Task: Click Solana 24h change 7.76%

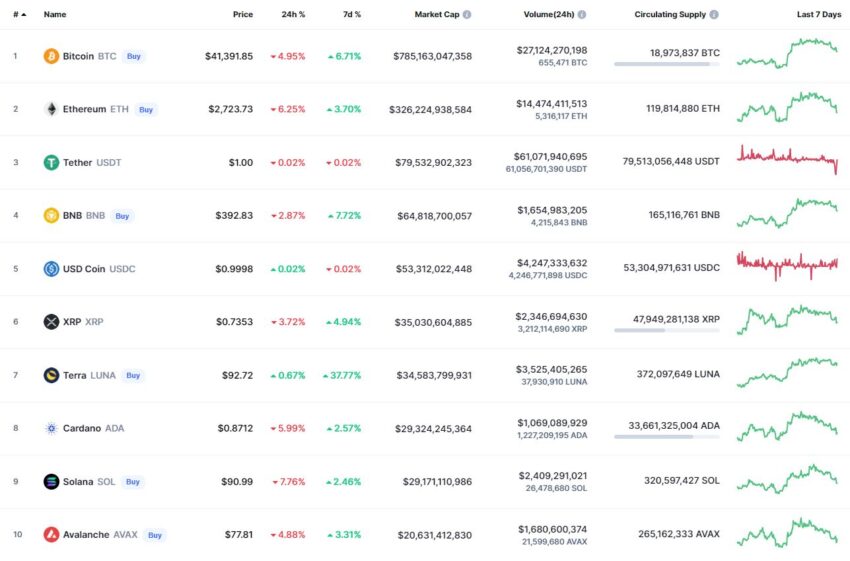Action: (289, 481)
